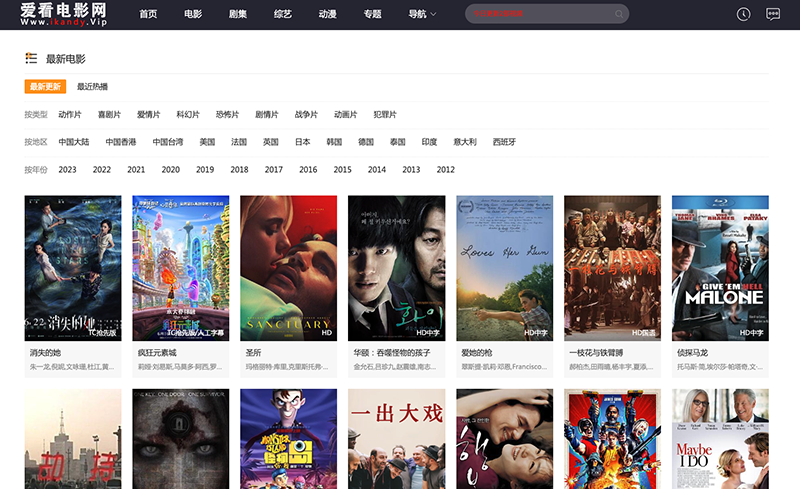Click the search magnifier icon
800x489 pixels.
coord(618,14)
